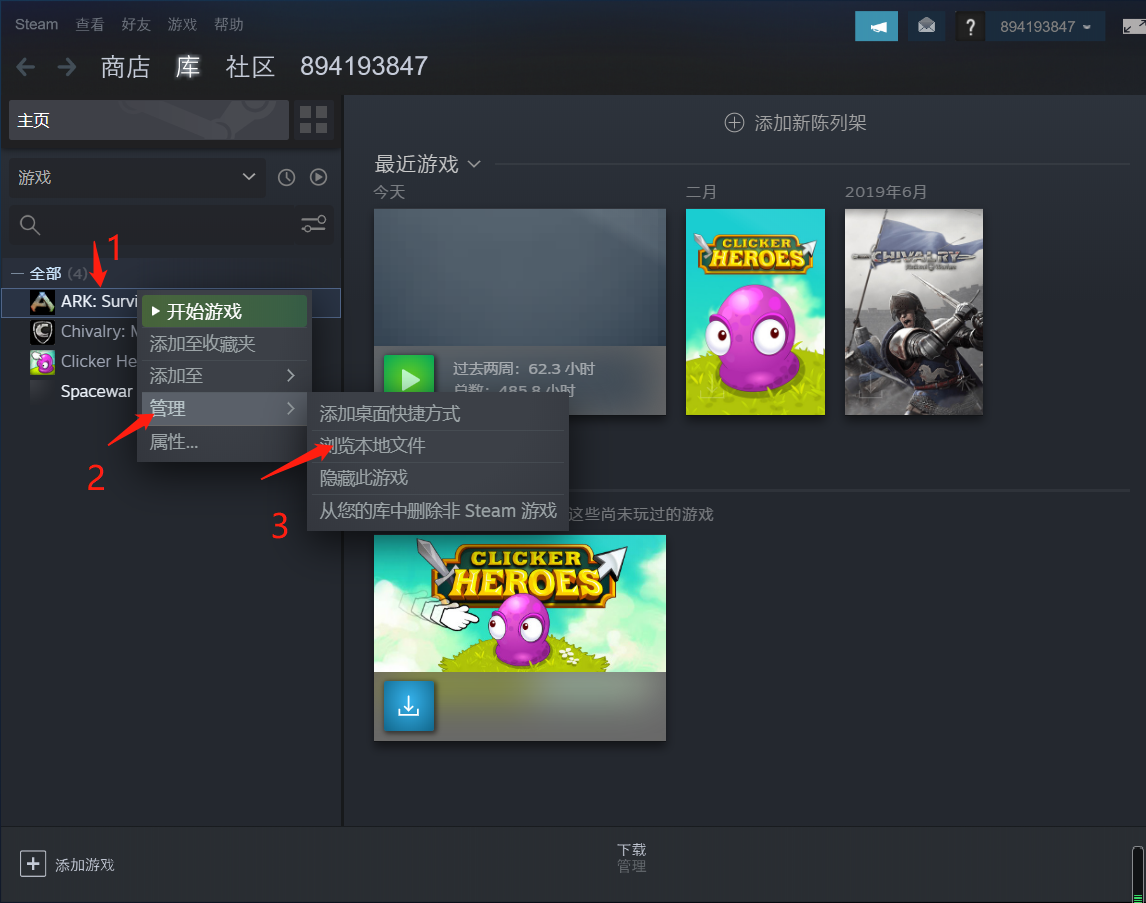Image resolution: width=1146 pixels, height=903 pixels.
Task: Open advanced filter sliders icon
Action: click(314, 224)
